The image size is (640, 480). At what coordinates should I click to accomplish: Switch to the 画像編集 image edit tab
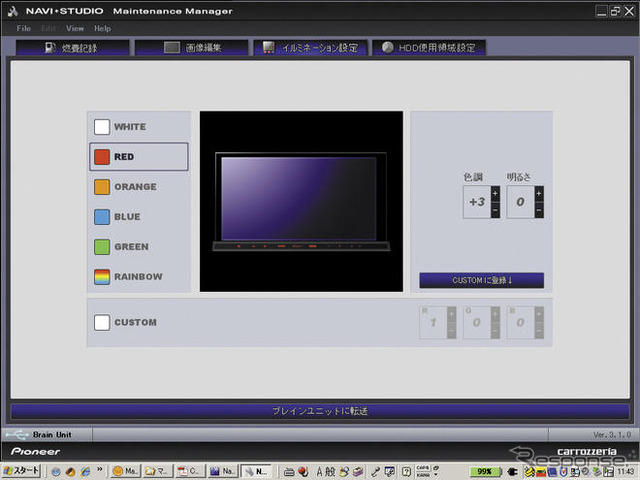191,48
